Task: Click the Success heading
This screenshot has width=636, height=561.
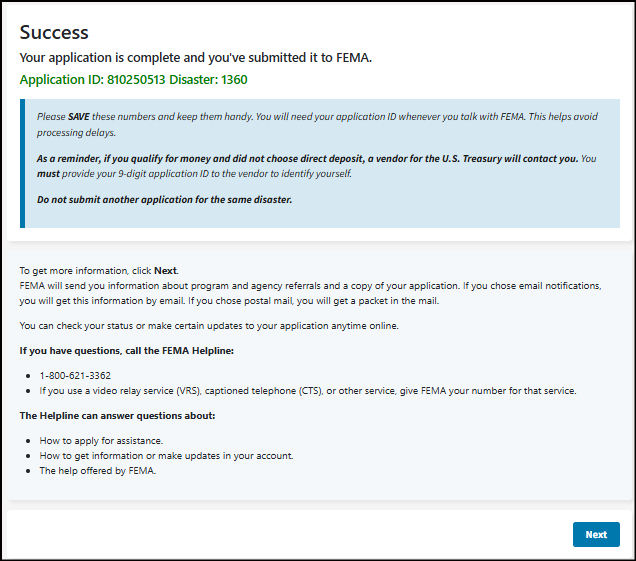Action: [x=54, y=33]
